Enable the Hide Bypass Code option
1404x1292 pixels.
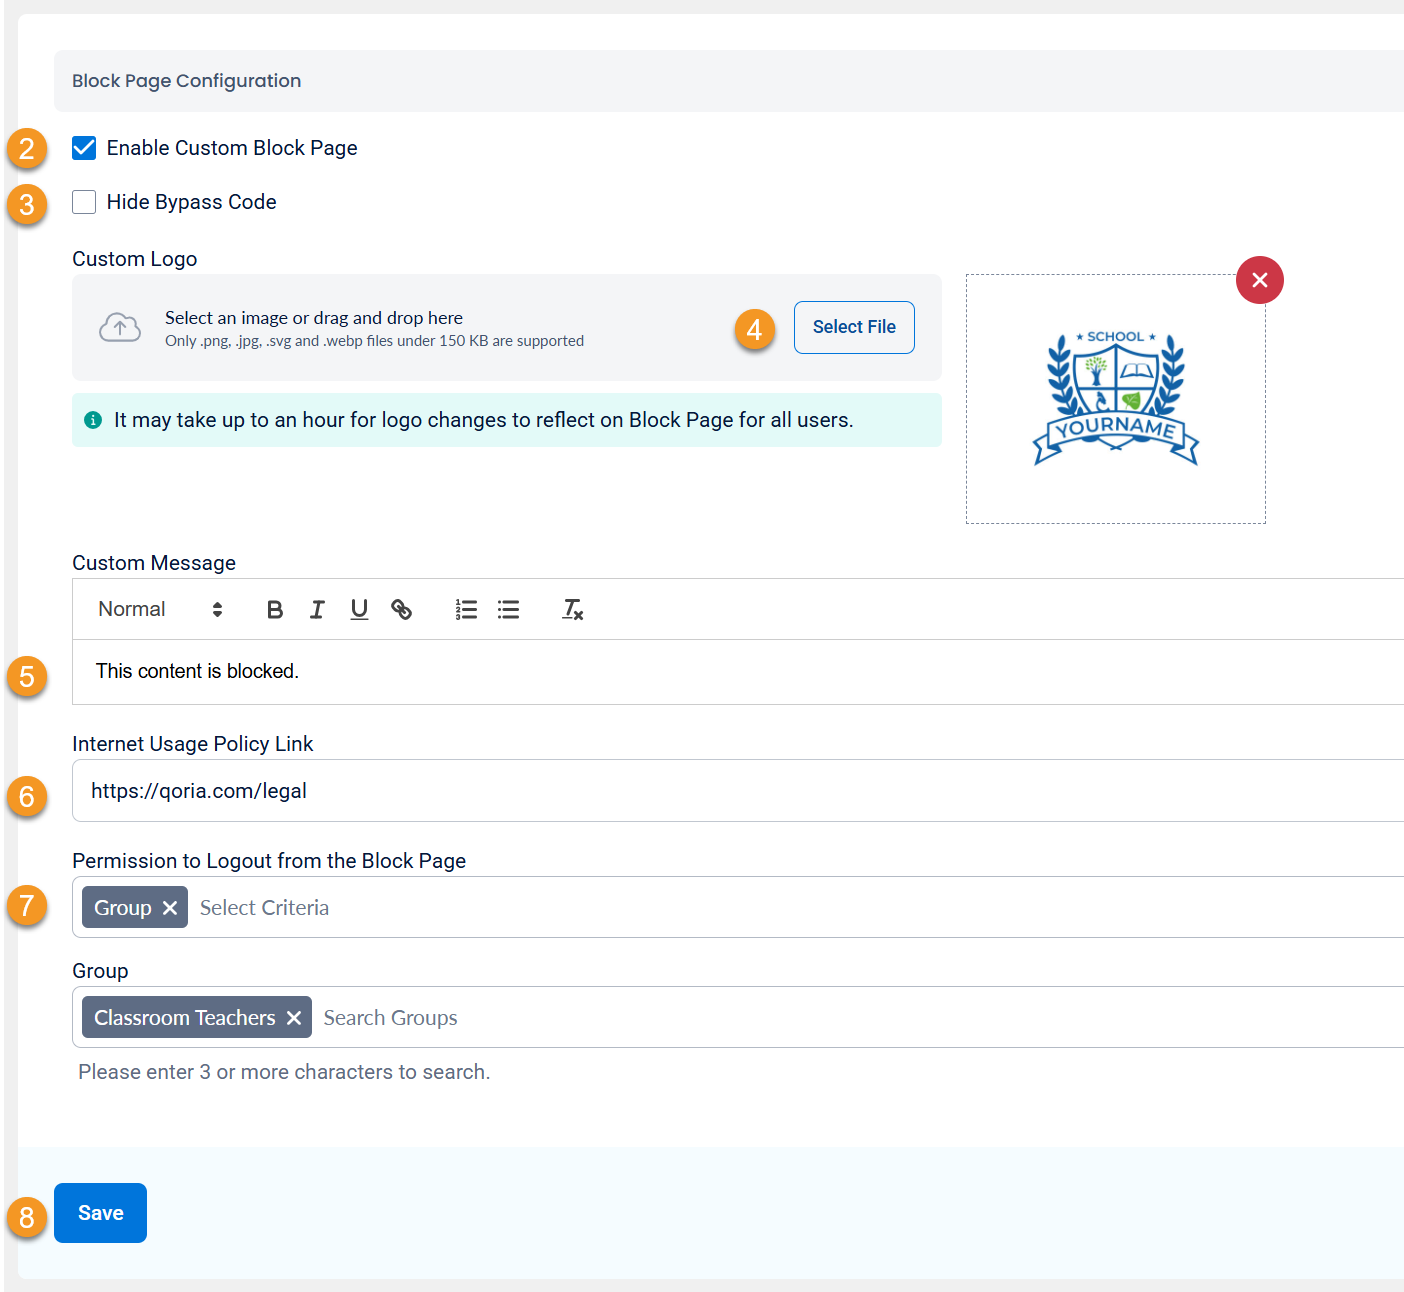[84, 201]
